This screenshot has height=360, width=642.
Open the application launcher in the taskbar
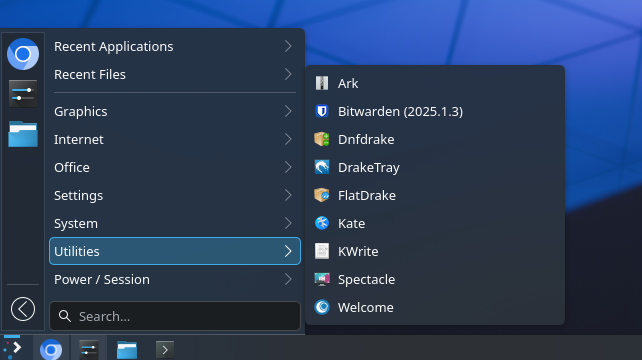13,348
